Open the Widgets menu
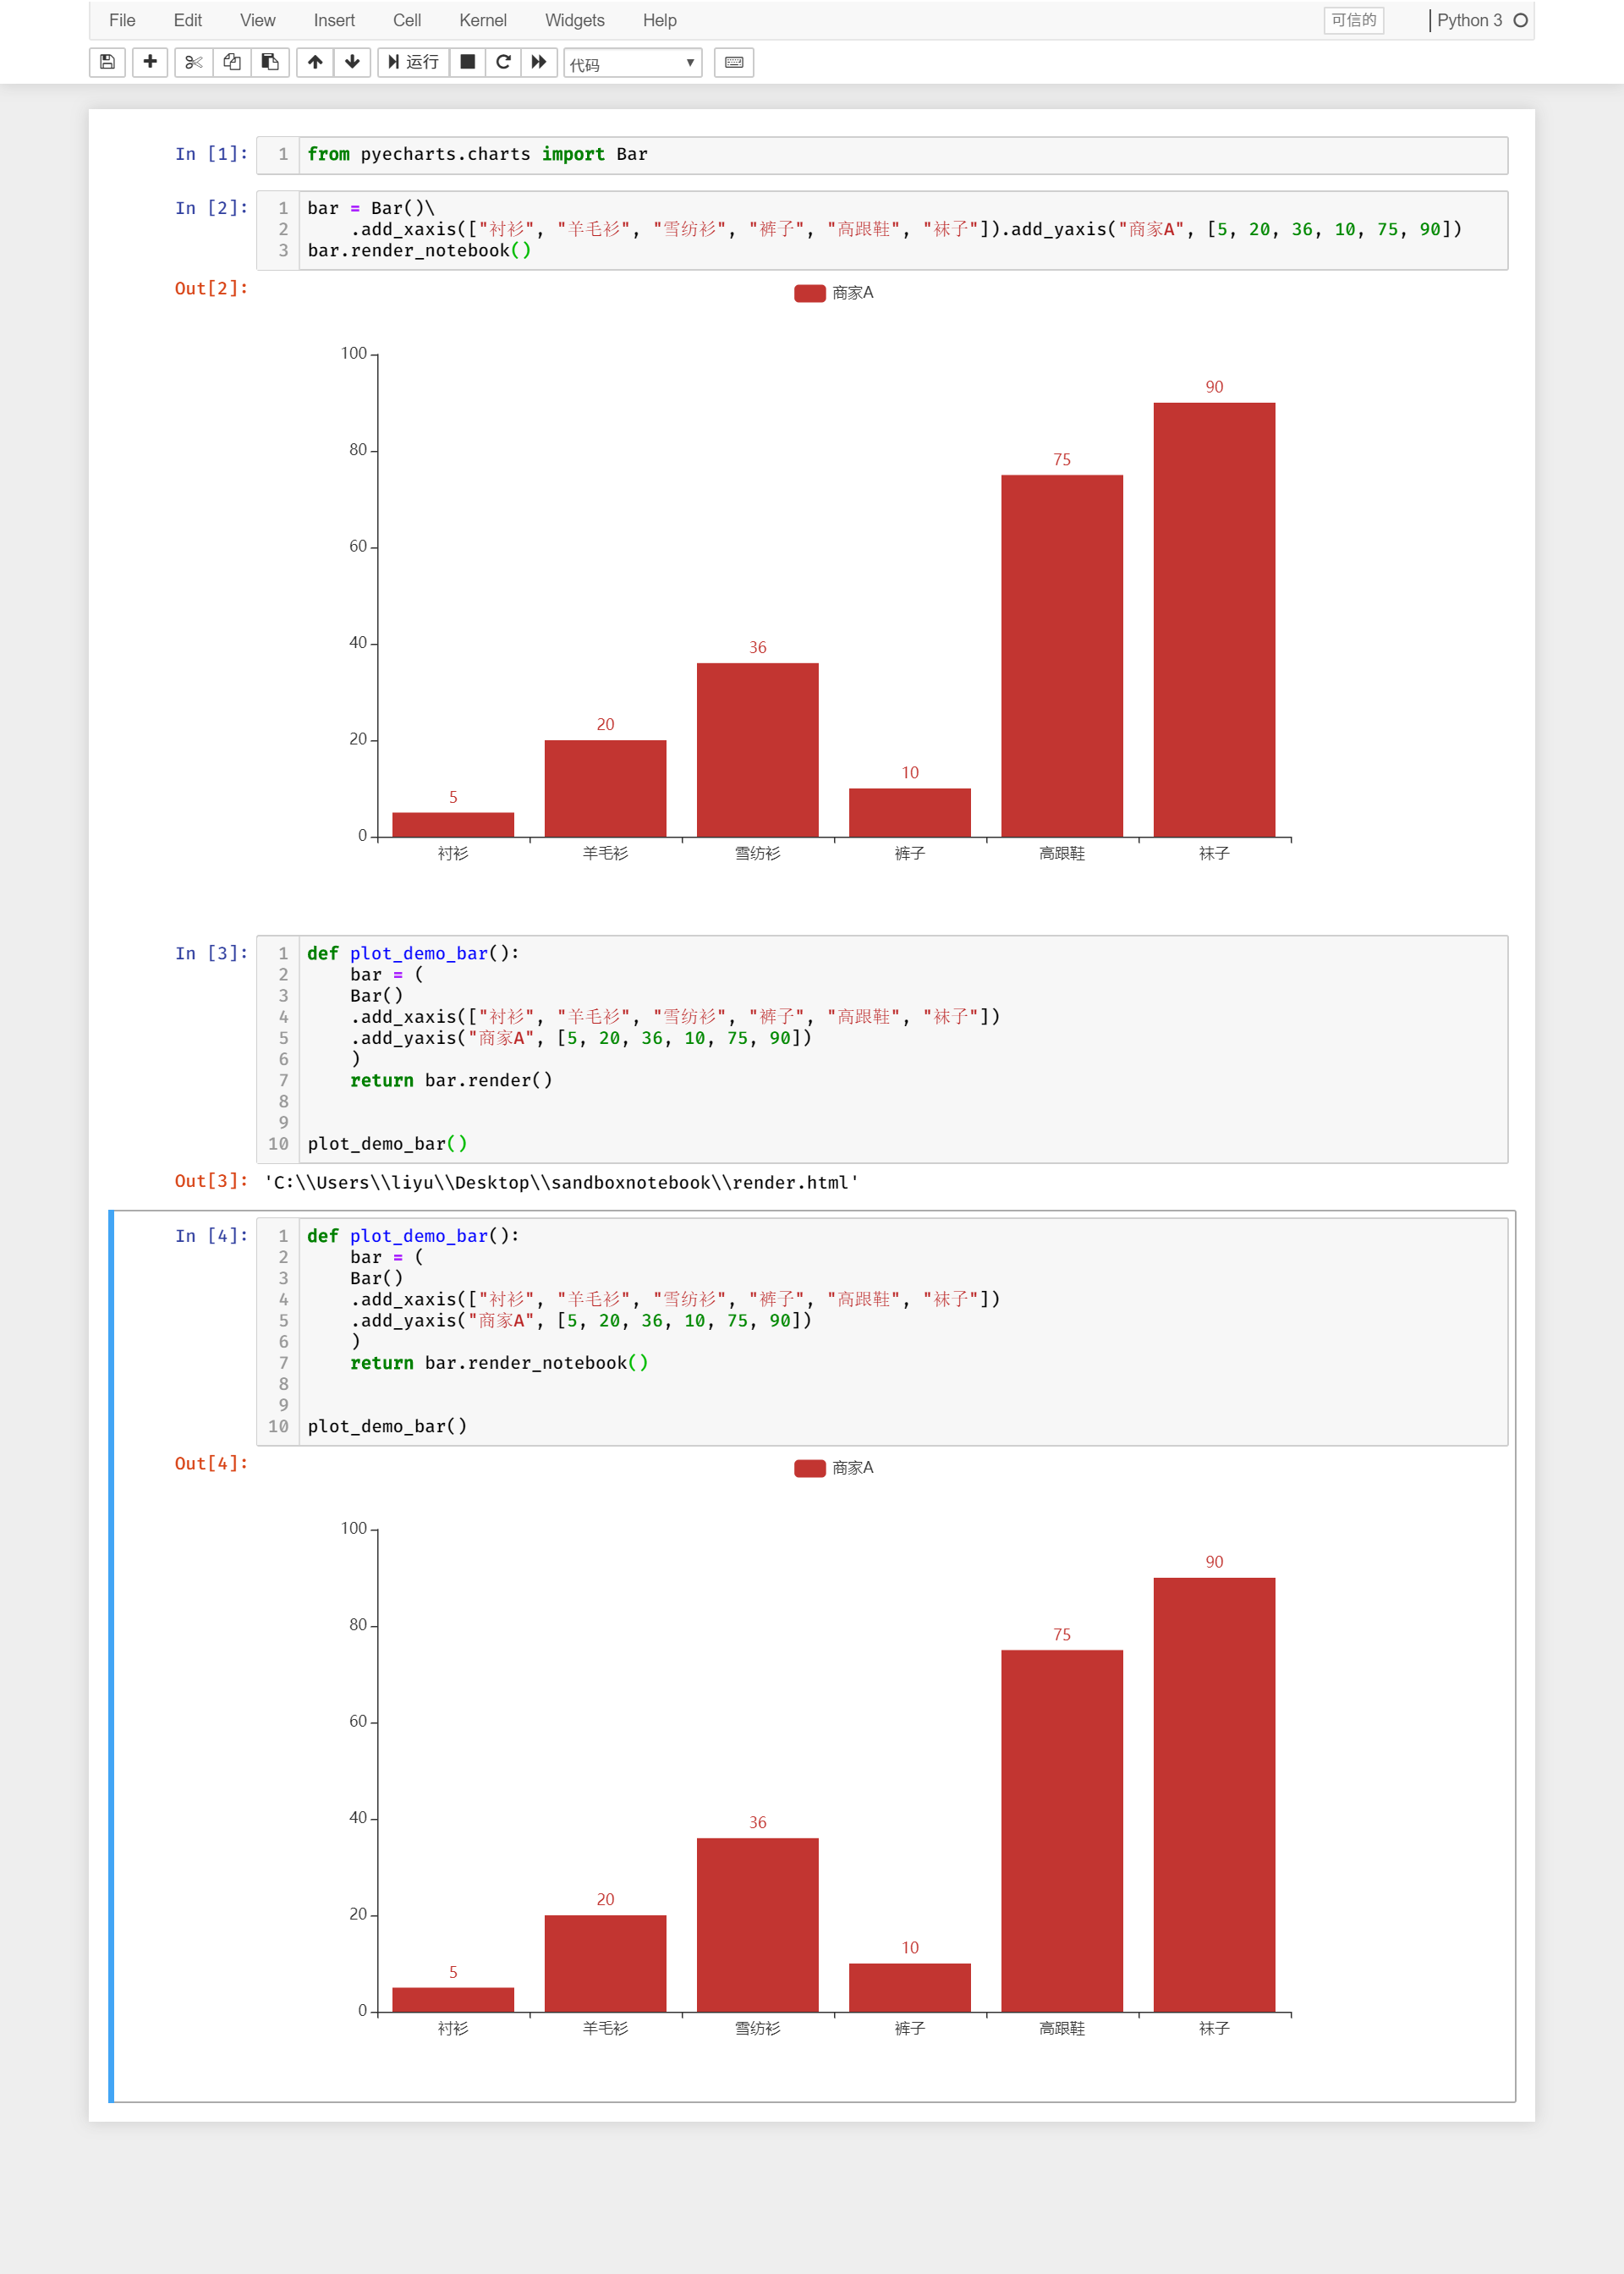The width and height of the screenshot is (1624, 2274). coord(574,20)
